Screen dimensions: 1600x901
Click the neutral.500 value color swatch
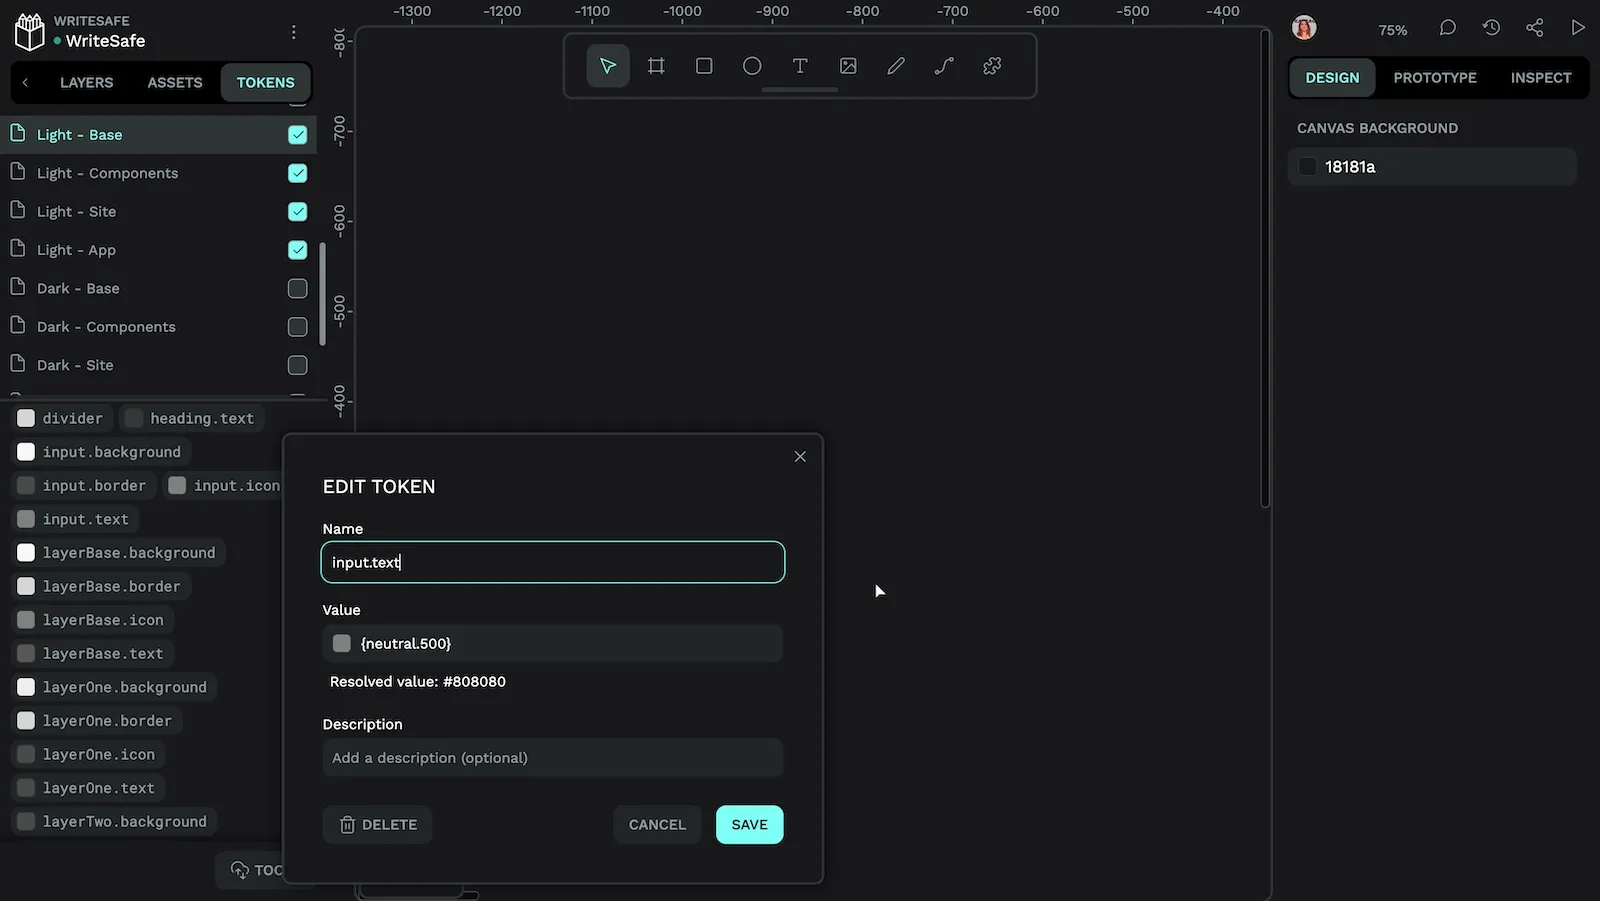pos(342,643)
